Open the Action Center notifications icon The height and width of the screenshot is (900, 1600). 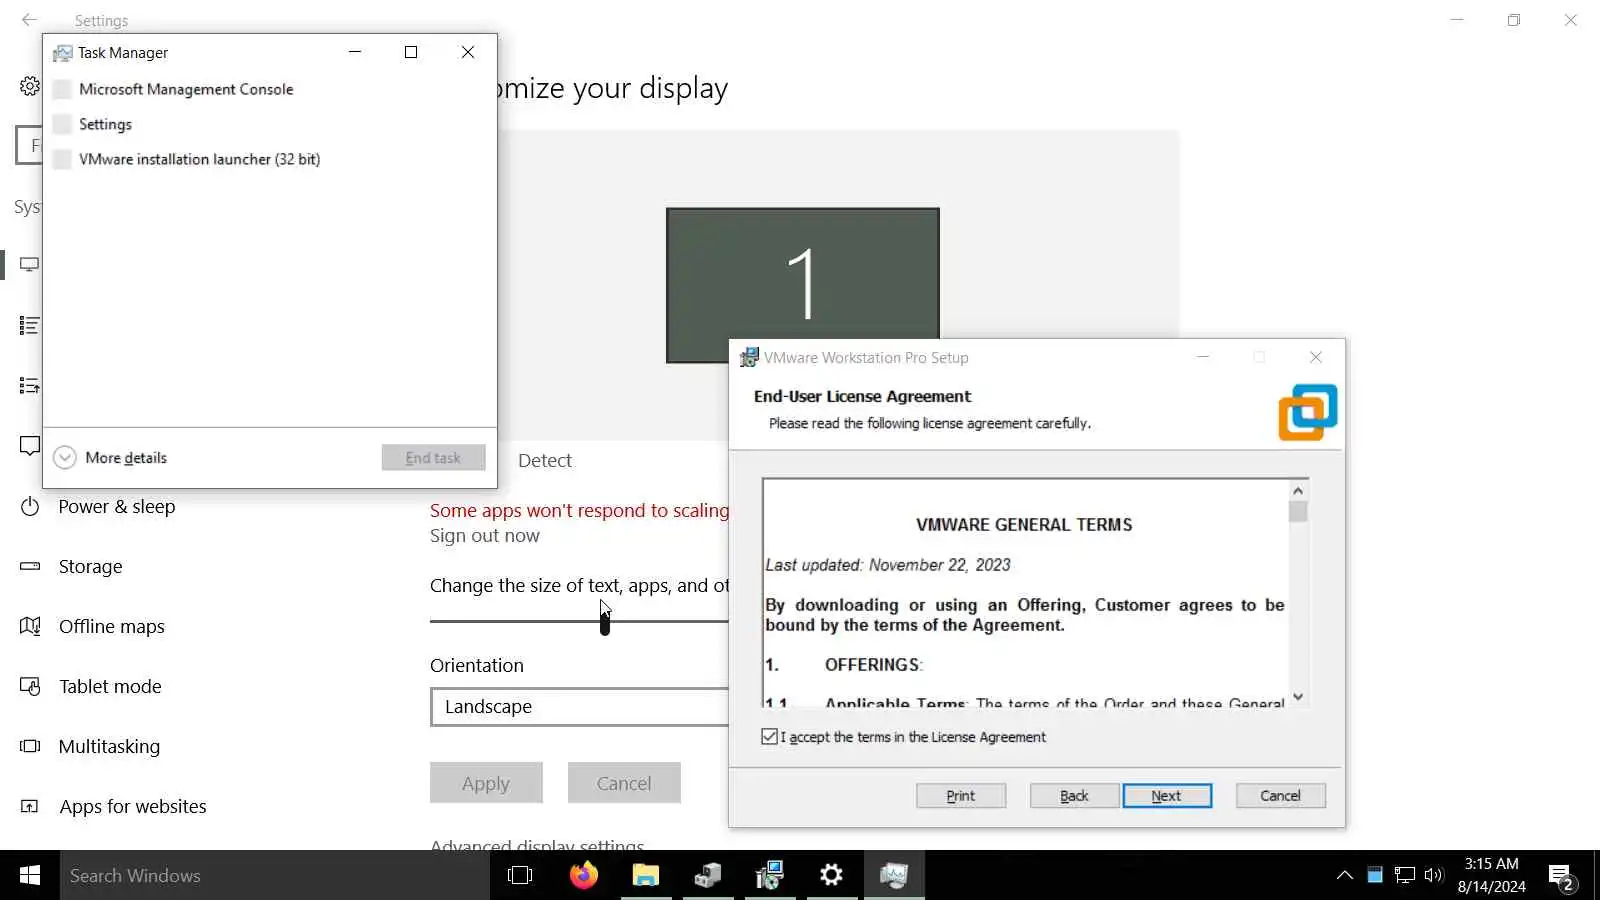(1562, 877)
